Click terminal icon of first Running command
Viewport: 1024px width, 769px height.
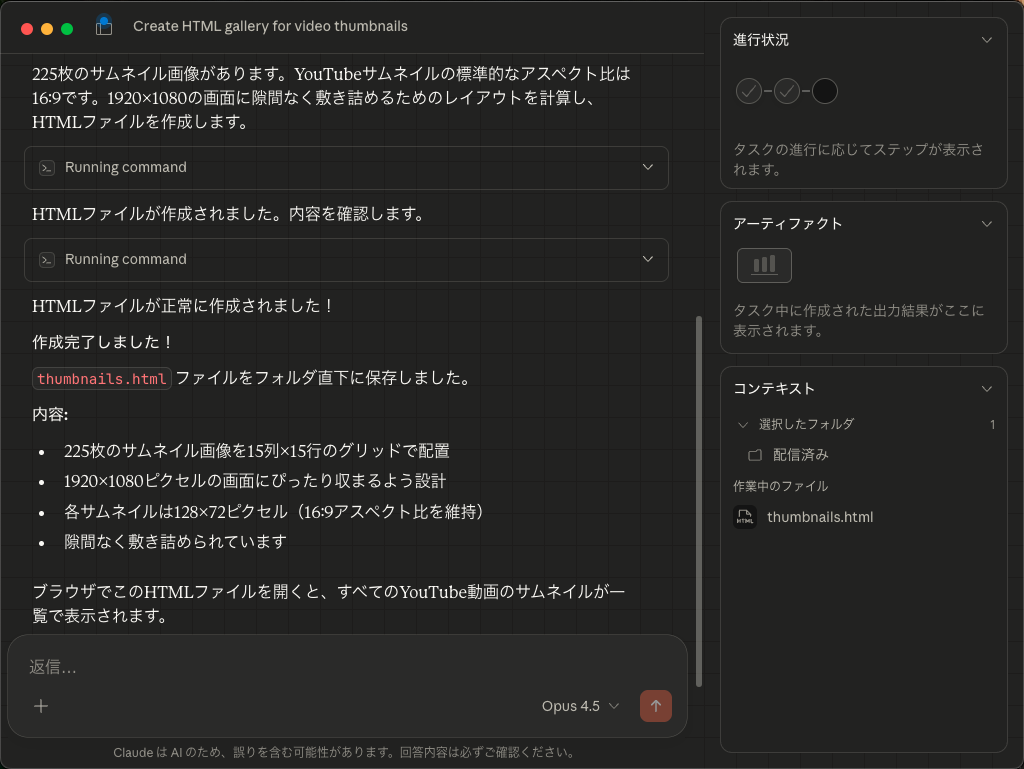click(46, 168)
